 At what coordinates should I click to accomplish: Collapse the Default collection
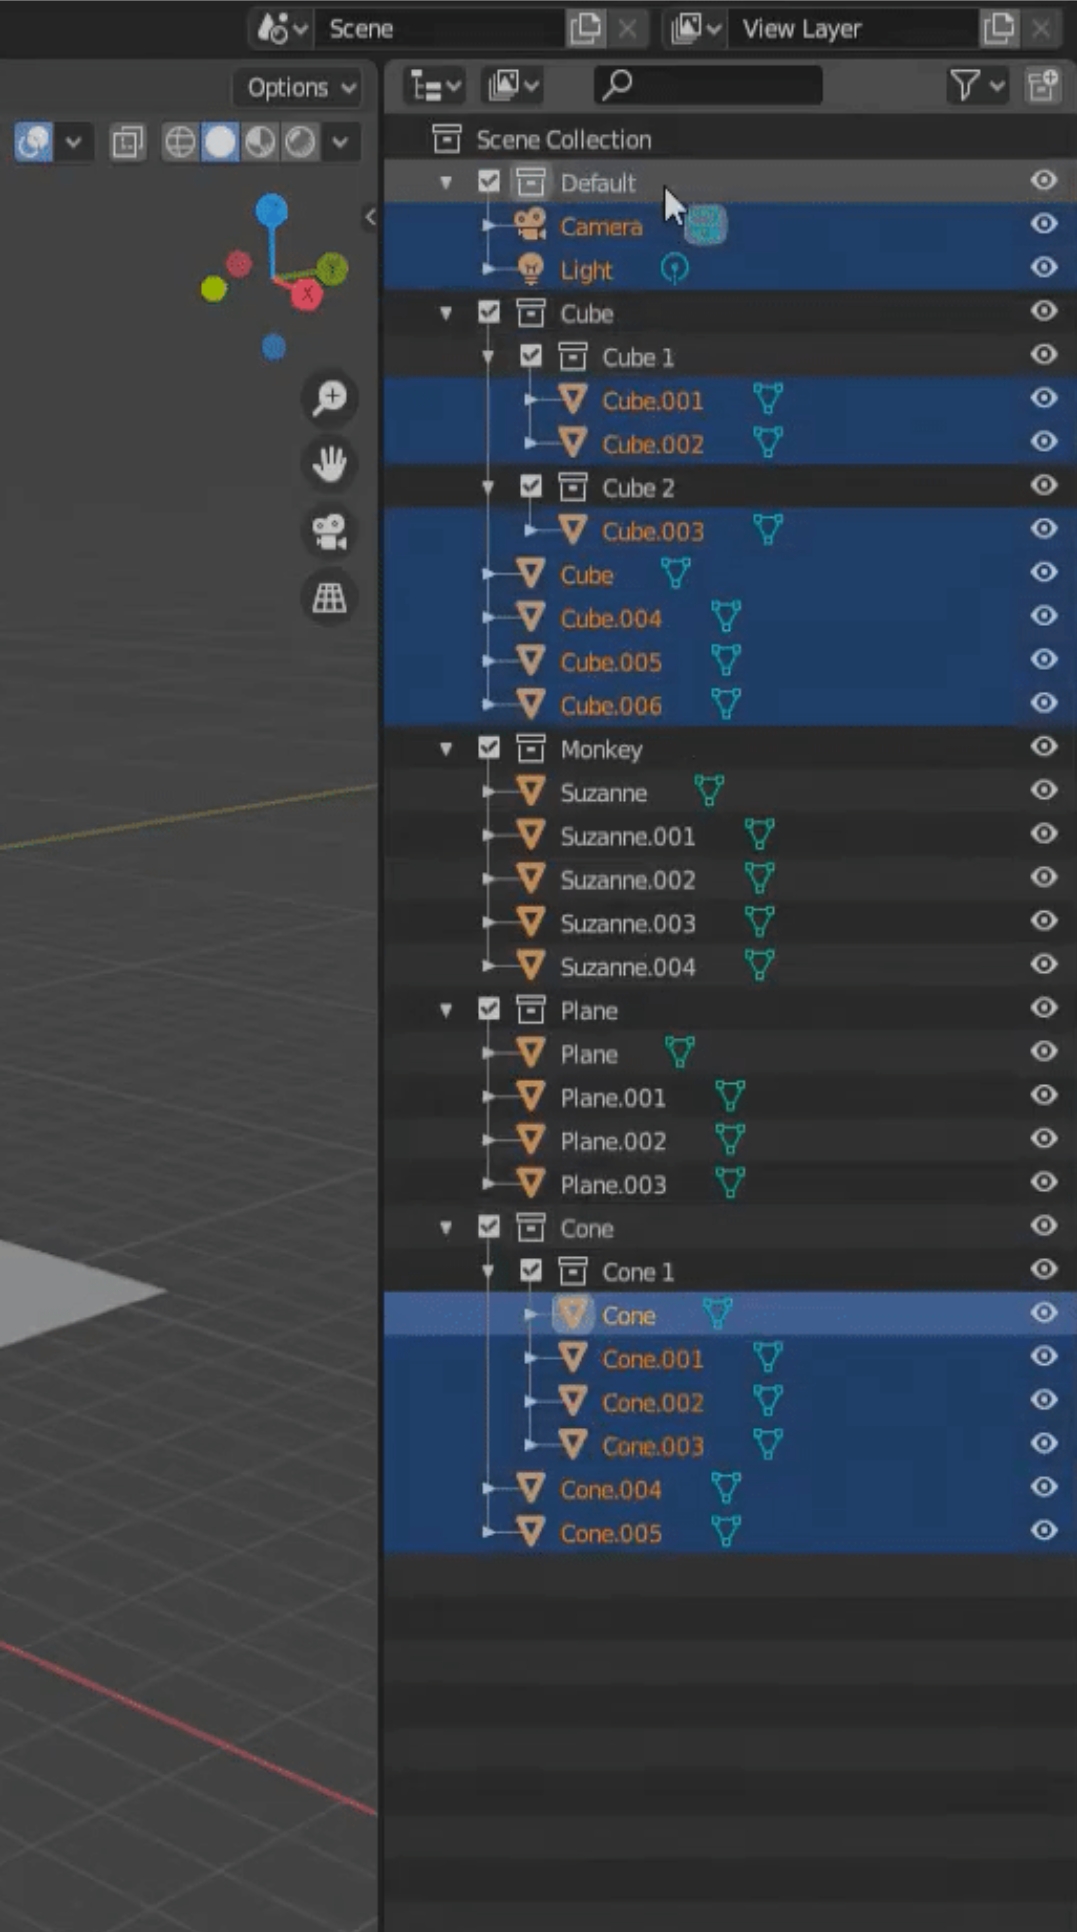[446, 182]
